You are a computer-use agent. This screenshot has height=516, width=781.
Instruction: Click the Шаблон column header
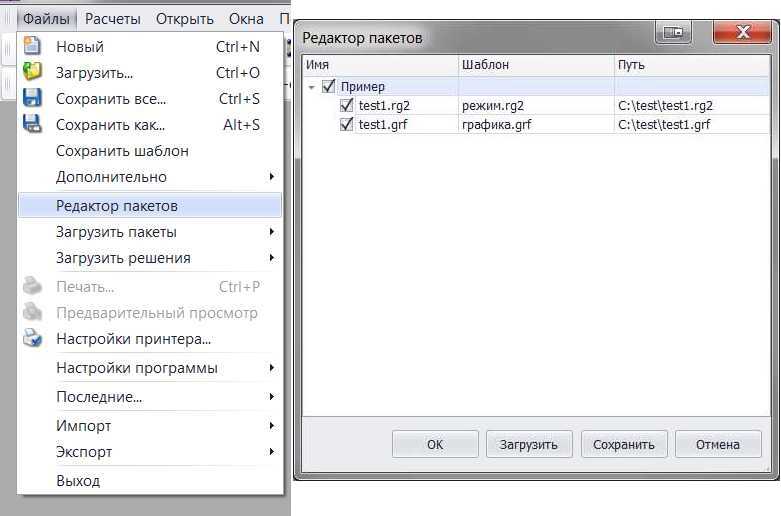tap(536, 65)
